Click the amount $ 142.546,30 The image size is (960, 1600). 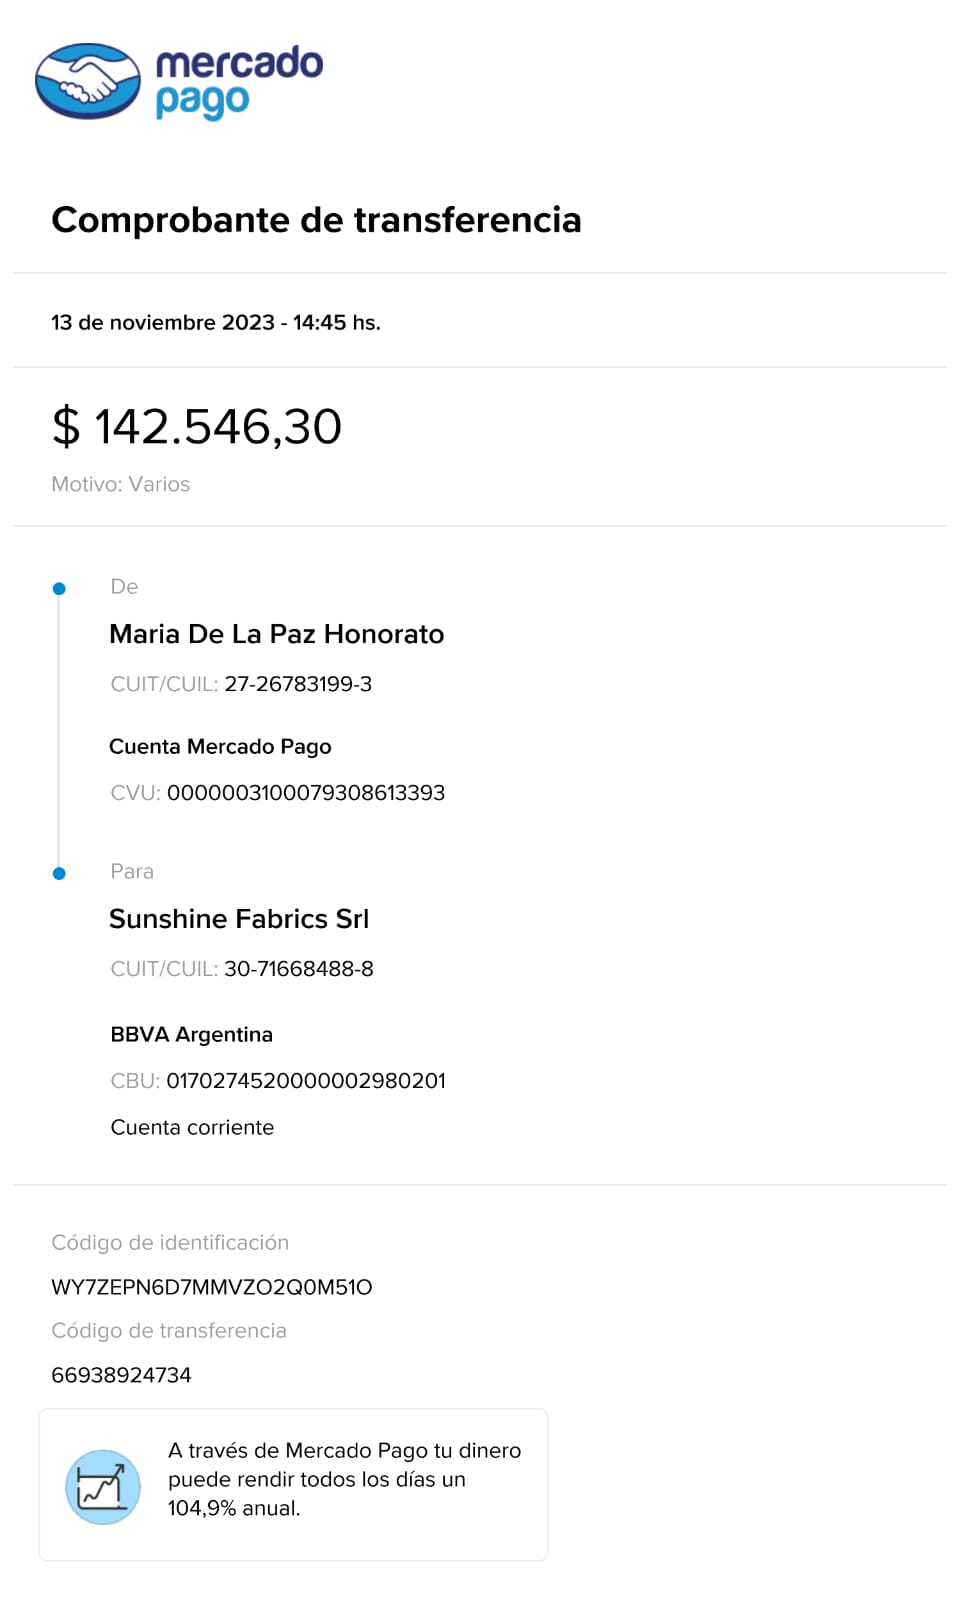coord(197,427)
